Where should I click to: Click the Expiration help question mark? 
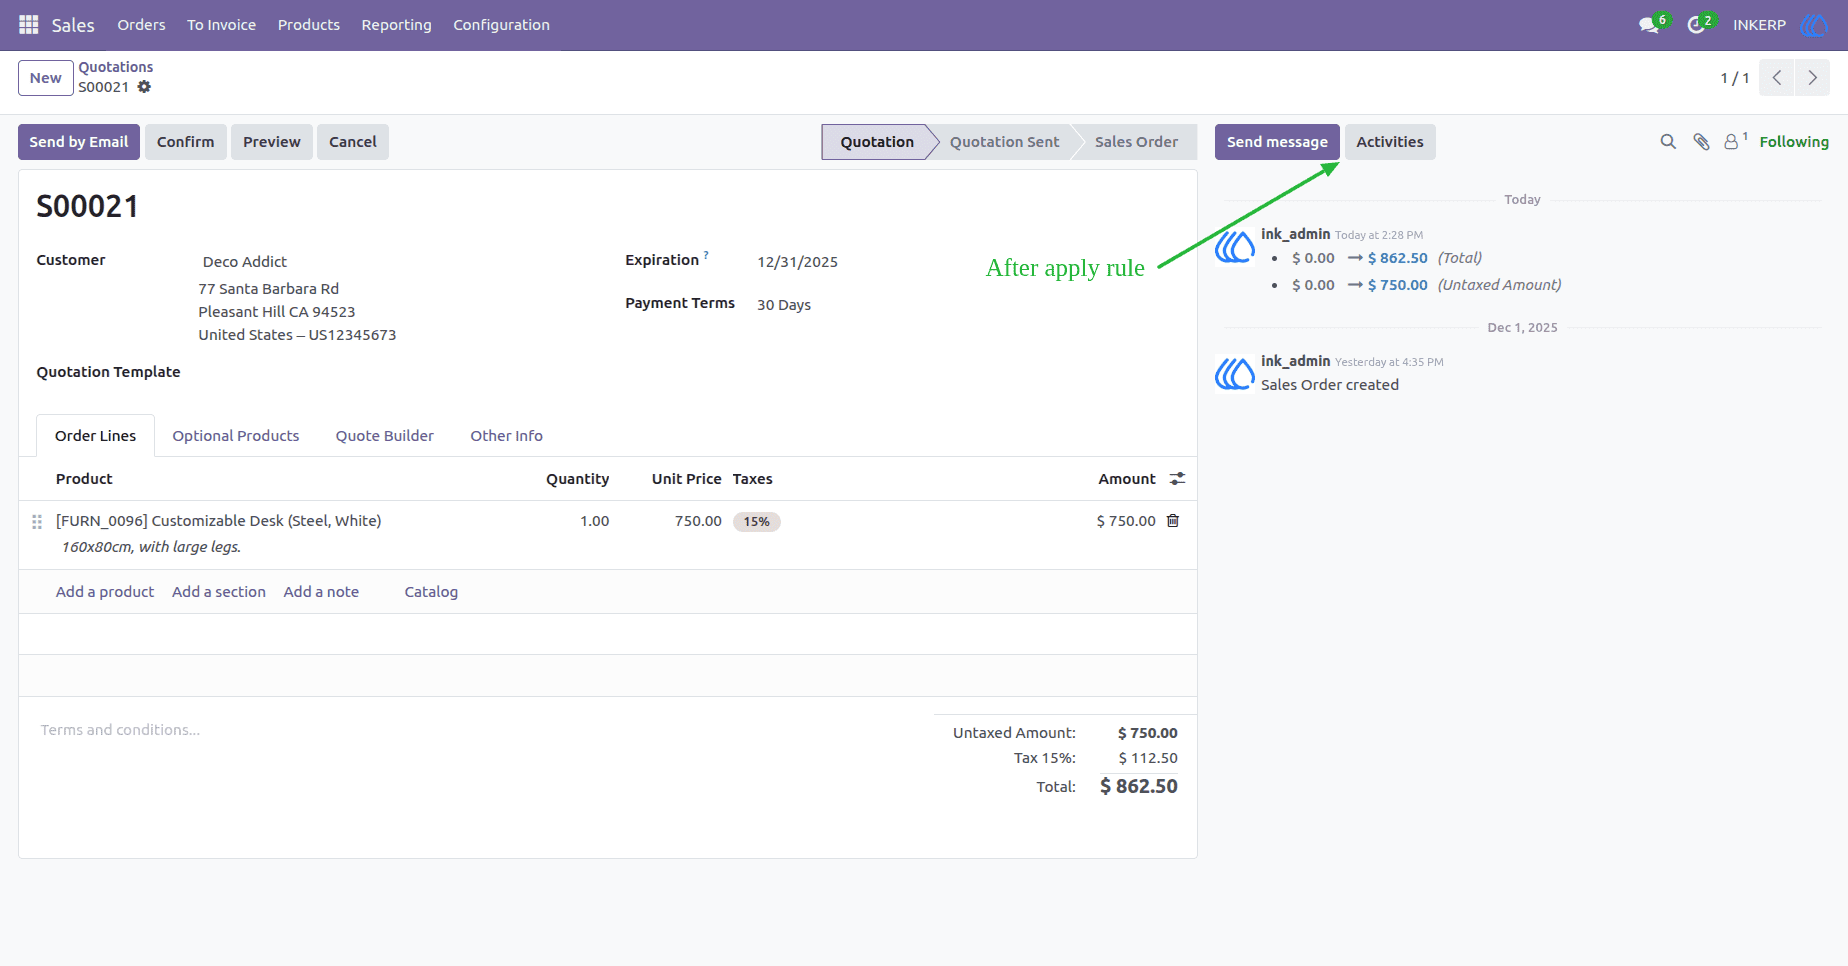pyautogui.click(x=706, y=255)
